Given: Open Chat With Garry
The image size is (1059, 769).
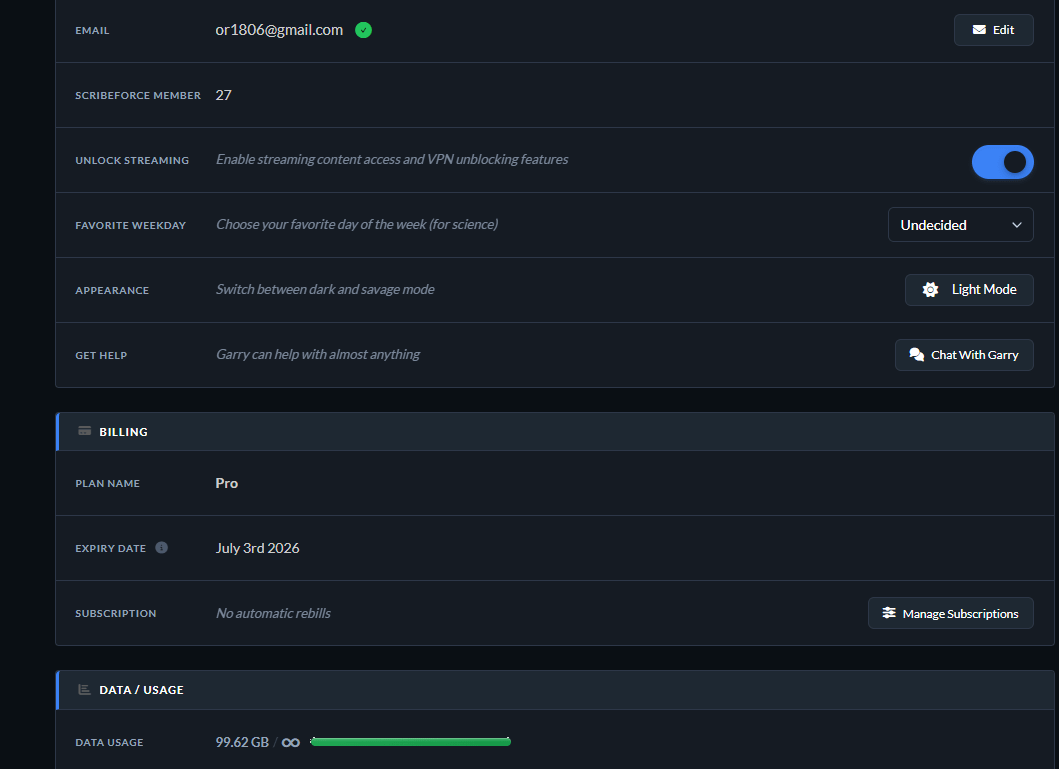Looking at the screenshot, I should [x=964, y=354].
